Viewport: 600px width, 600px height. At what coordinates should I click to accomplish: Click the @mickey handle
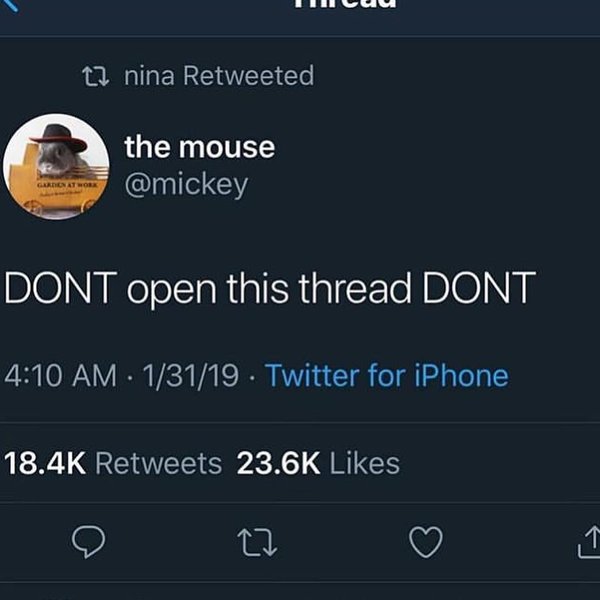point(186,185)
